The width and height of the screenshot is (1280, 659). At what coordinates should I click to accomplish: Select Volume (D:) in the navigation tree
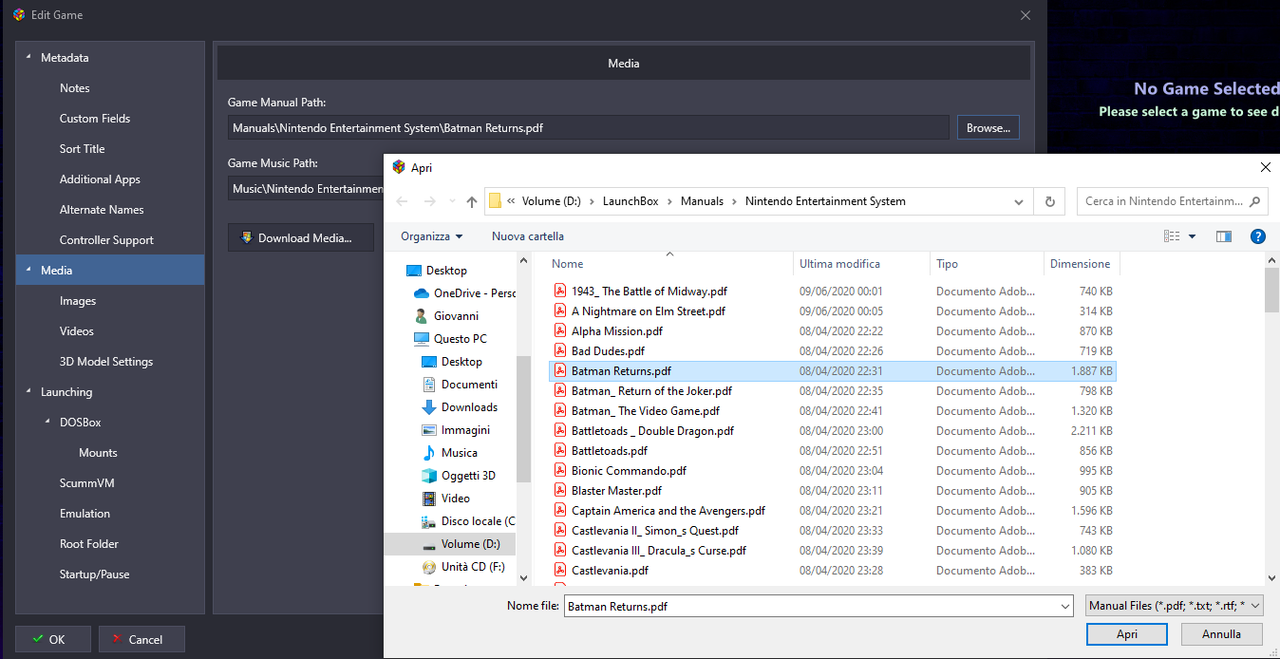click(x=450, y=544)
